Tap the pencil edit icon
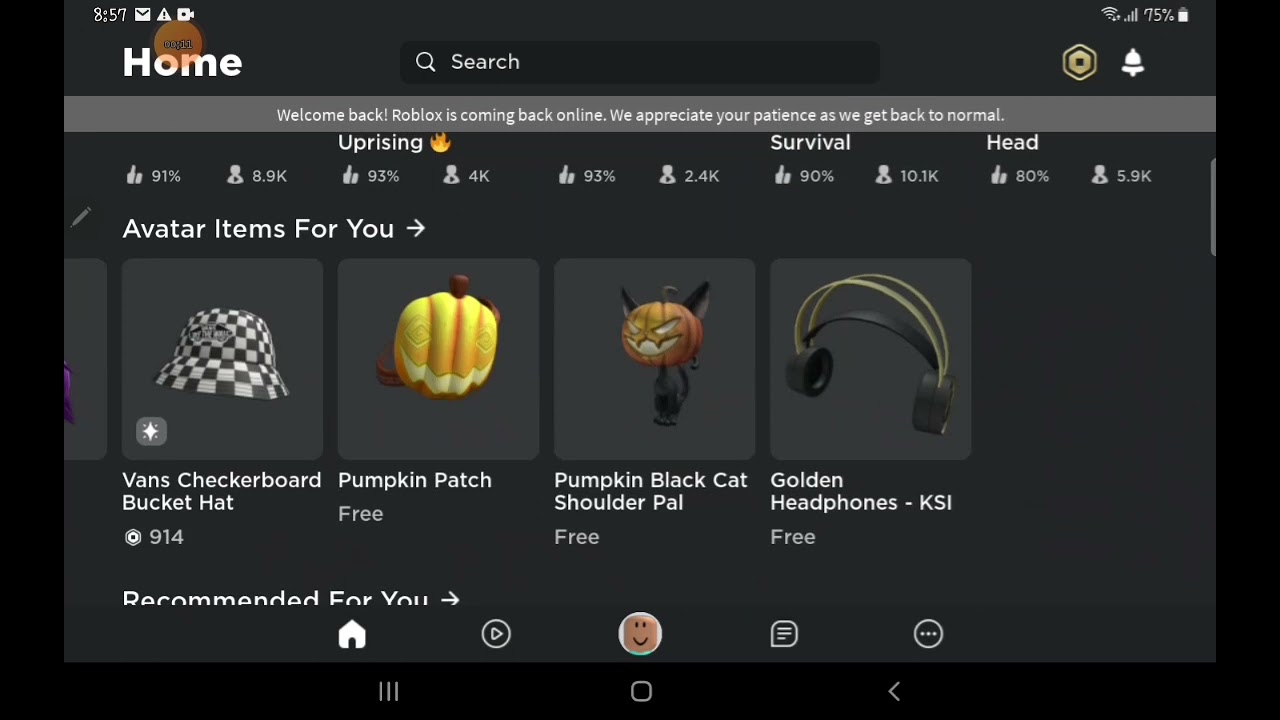This screenshot has height=720, width=1280. 81,217
